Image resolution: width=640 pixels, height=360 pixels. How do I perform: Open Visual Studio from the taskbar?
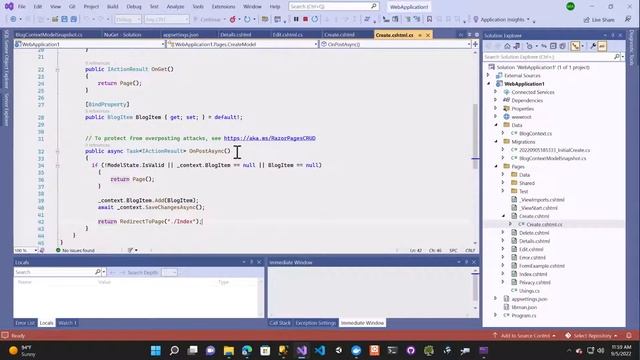pyautogui.click(x=302, y=350)
